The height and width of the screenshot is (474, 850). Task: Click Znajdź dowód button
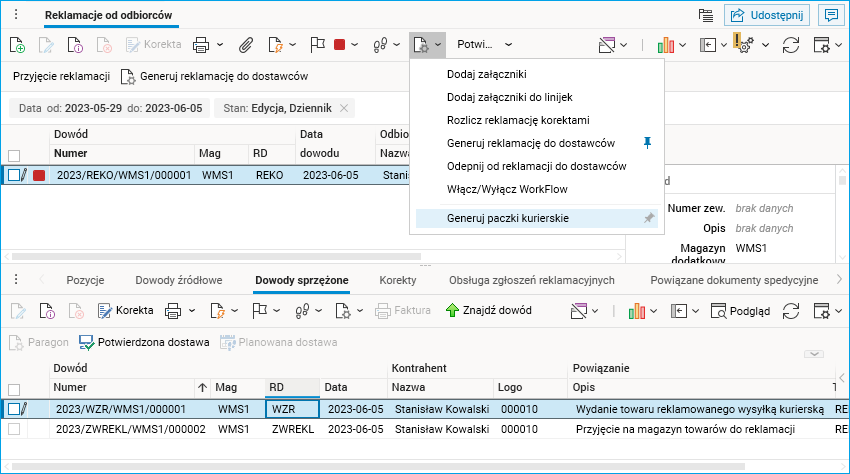tap(488, 311)
